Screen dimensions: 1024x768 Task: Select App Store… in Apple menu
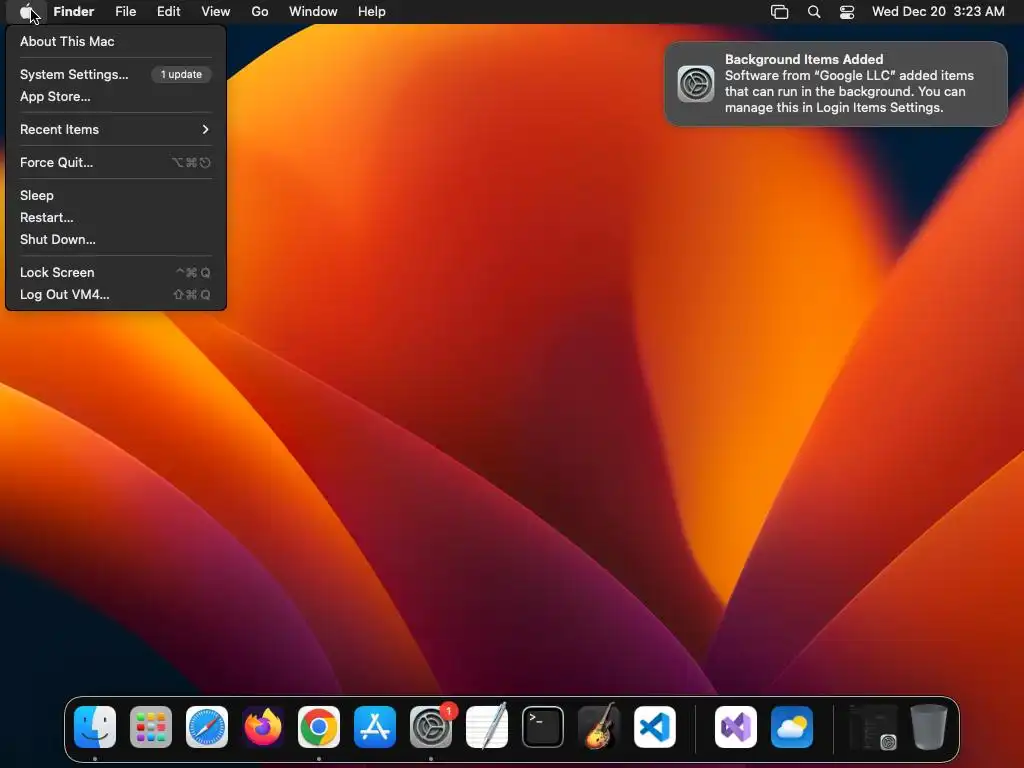116,97
